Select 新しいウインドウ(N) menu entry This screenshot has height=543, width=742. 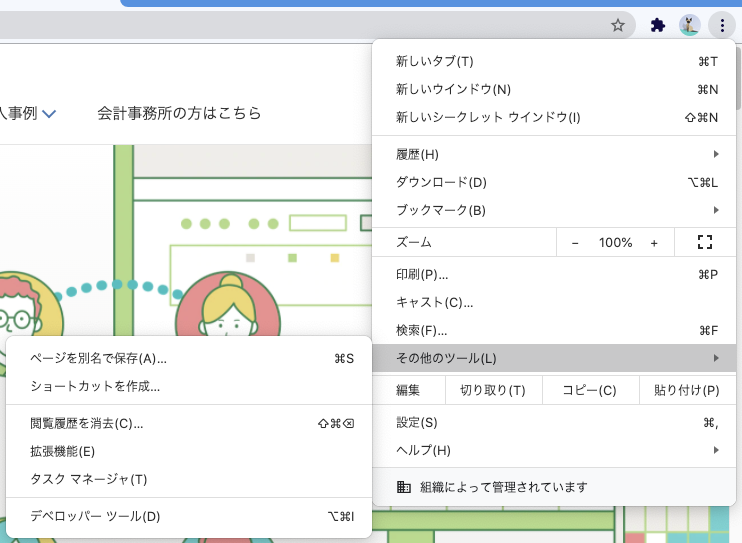click(554, 89)
